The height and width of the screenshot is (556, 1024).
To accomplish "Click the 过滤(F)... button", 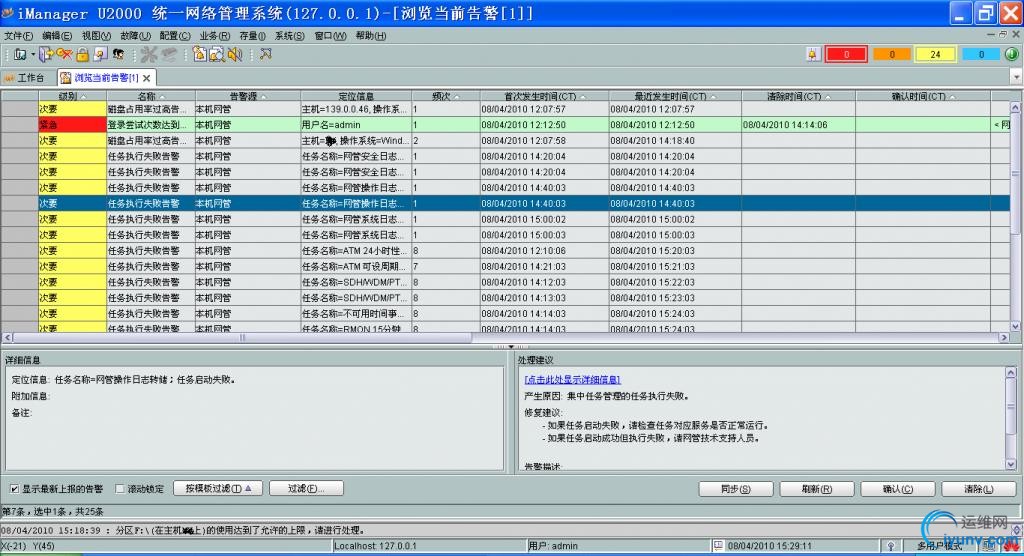I will point(306,488).
